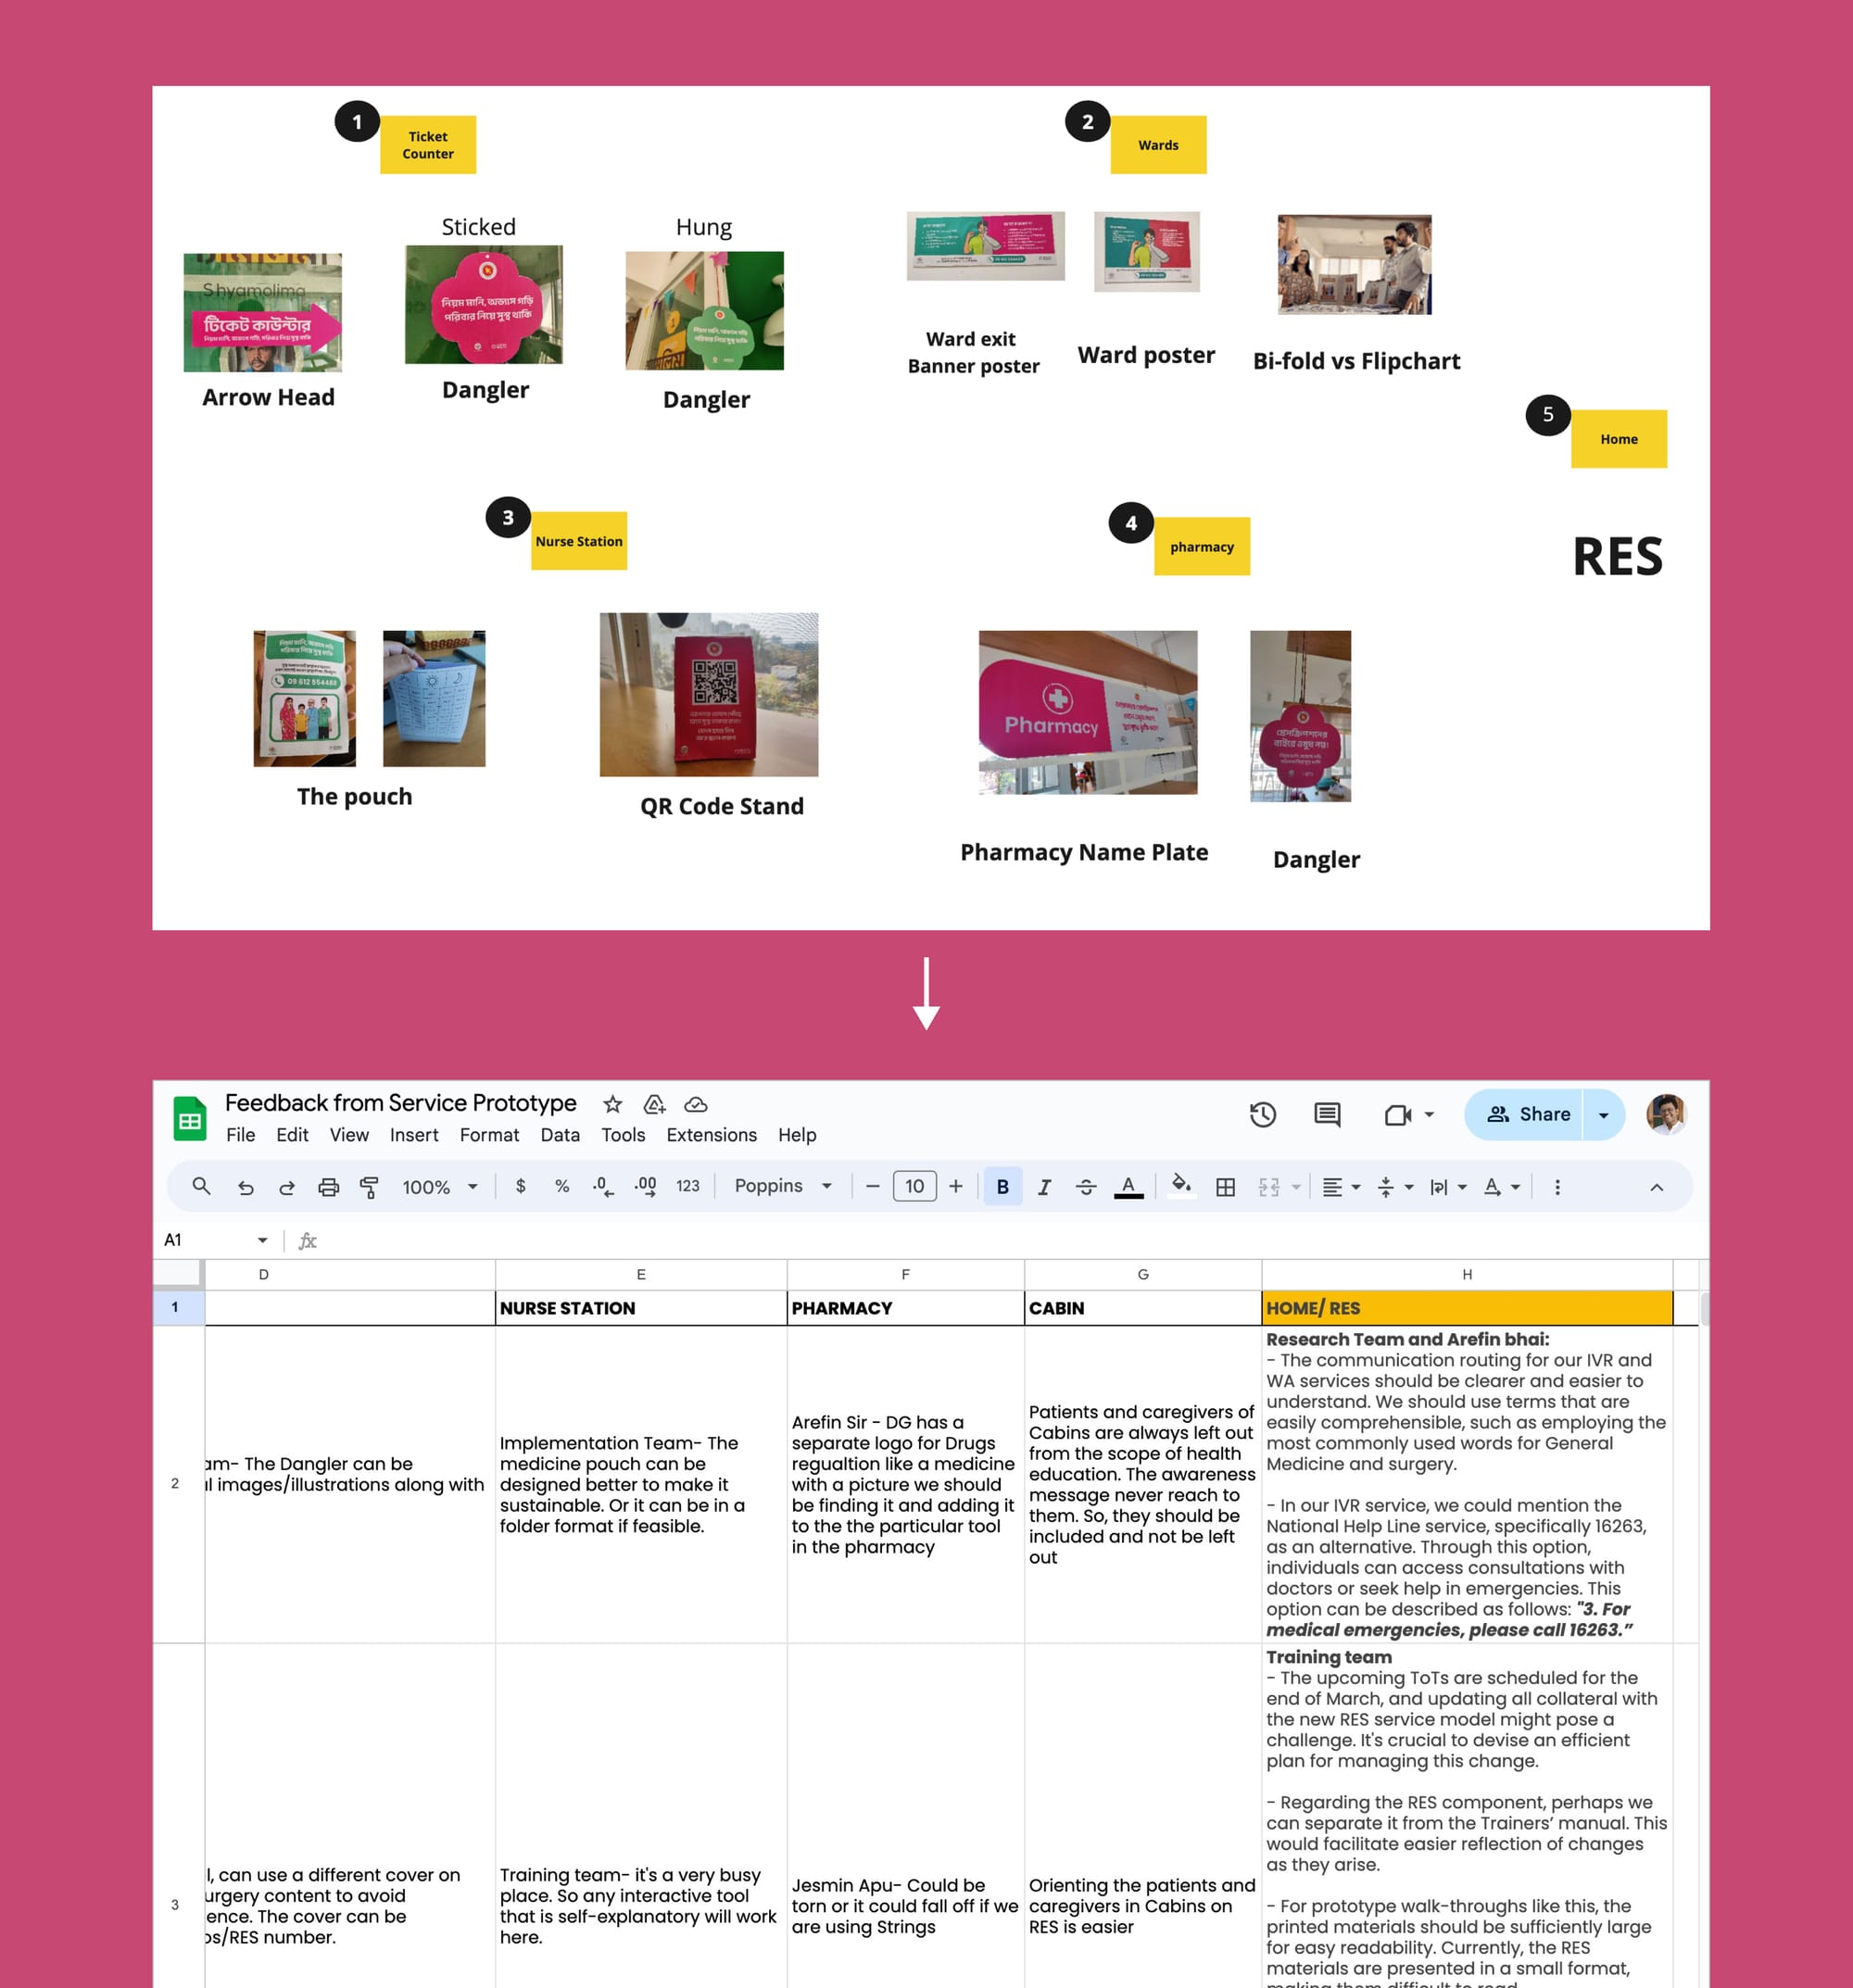The width and height of the screenshot is (1853, 1988).
Task: Click the Text color icon
Action: pyautogui.click(x=1128, y=1188)
